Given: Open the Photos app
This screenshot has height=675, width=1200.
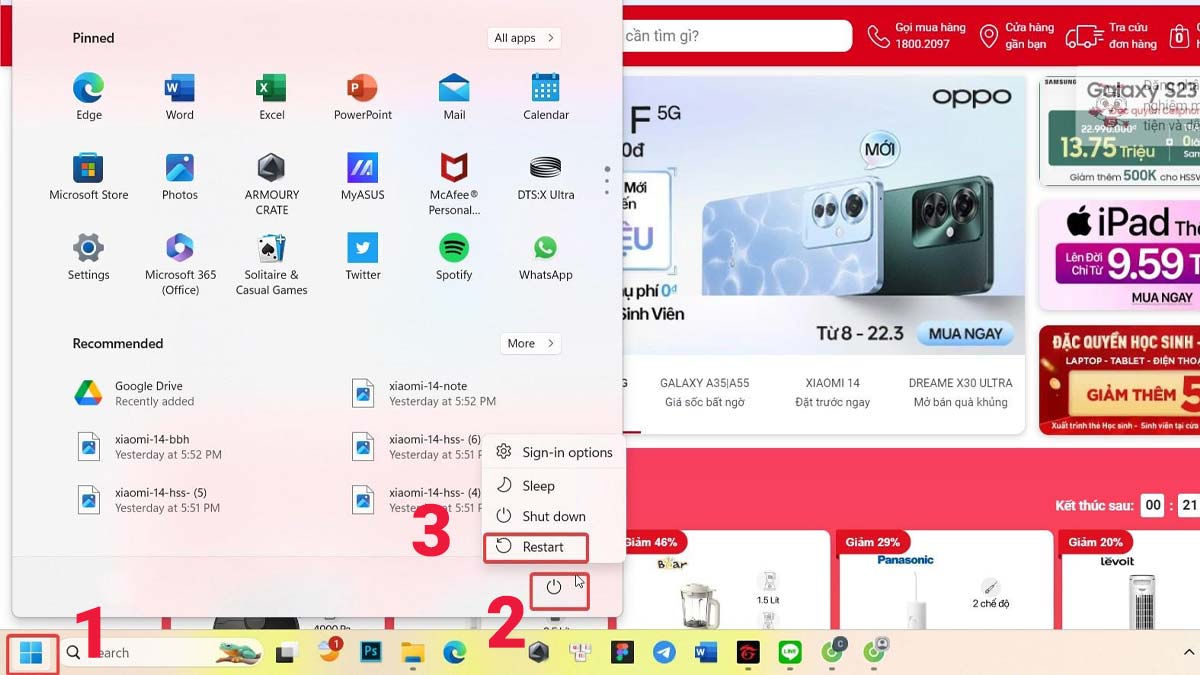Looking at the screenshot, I should pyautogui.click(x=180, y=177).
